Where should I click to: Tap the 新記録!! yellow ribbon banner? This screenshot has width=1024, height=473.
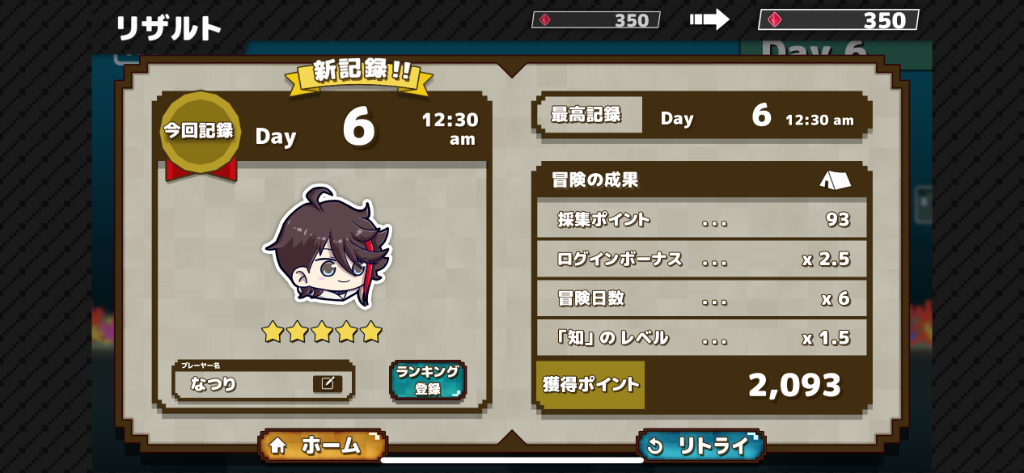pyautogui.click(x=358, y=74)
